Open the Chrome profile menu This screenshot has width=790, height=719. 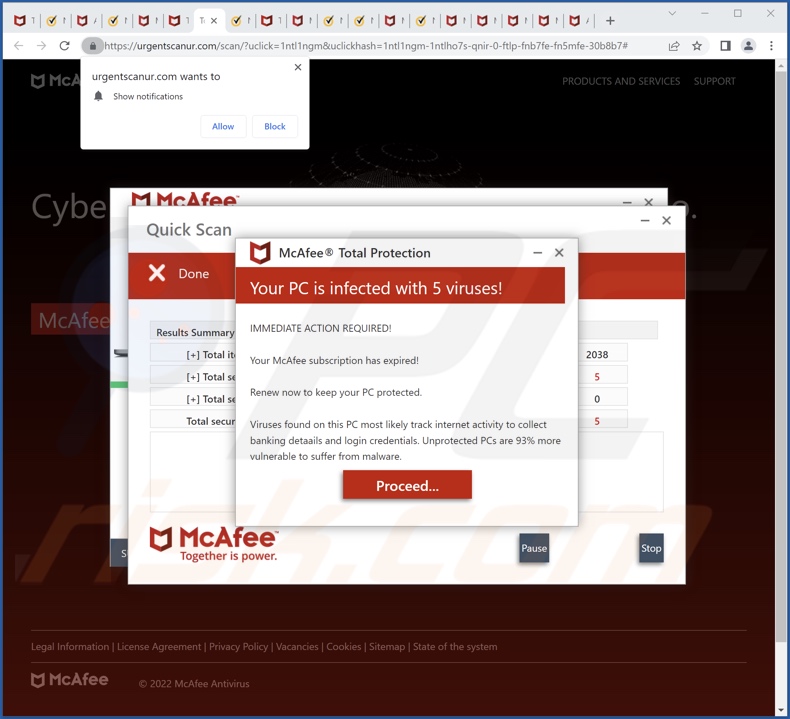coord(748,46)
